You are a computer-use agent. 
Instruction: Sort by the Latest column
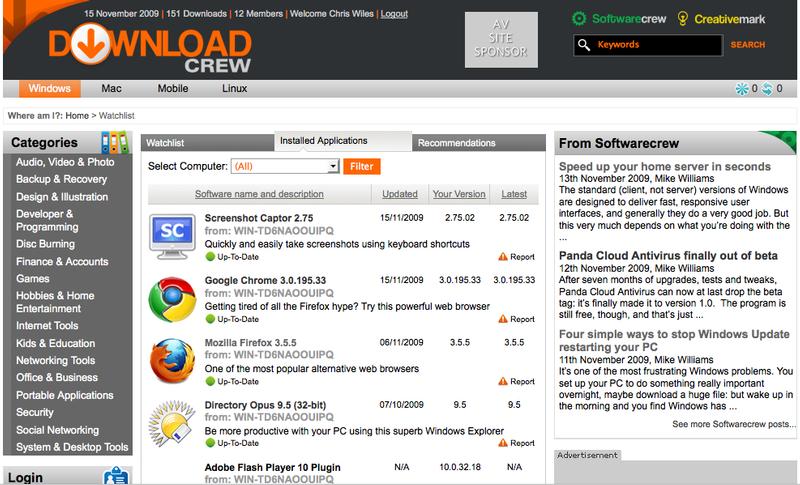(x=514, y=194)
